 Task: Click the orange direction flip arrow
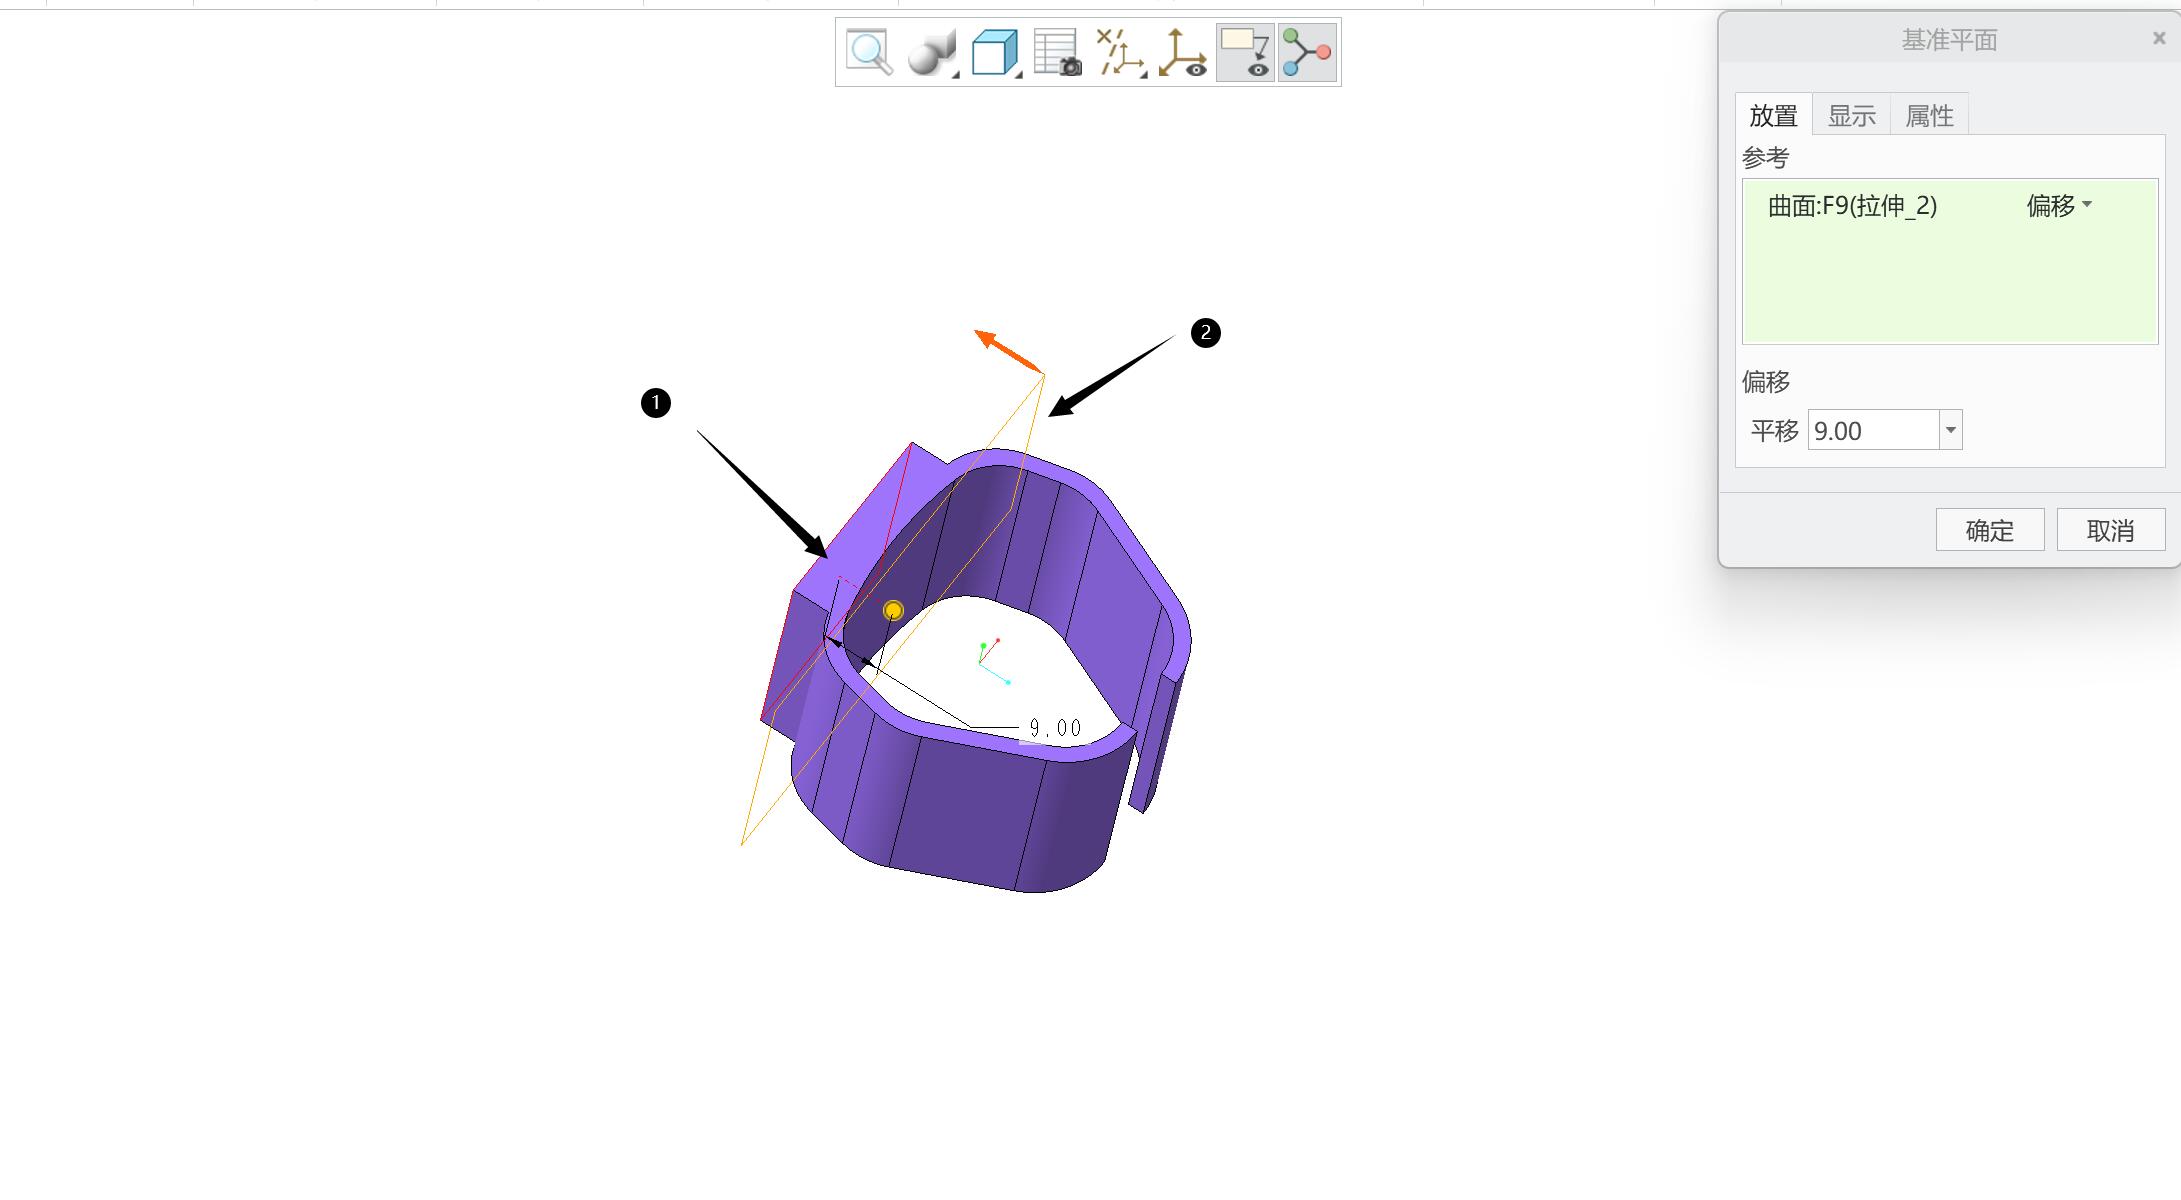[1008, 351]
